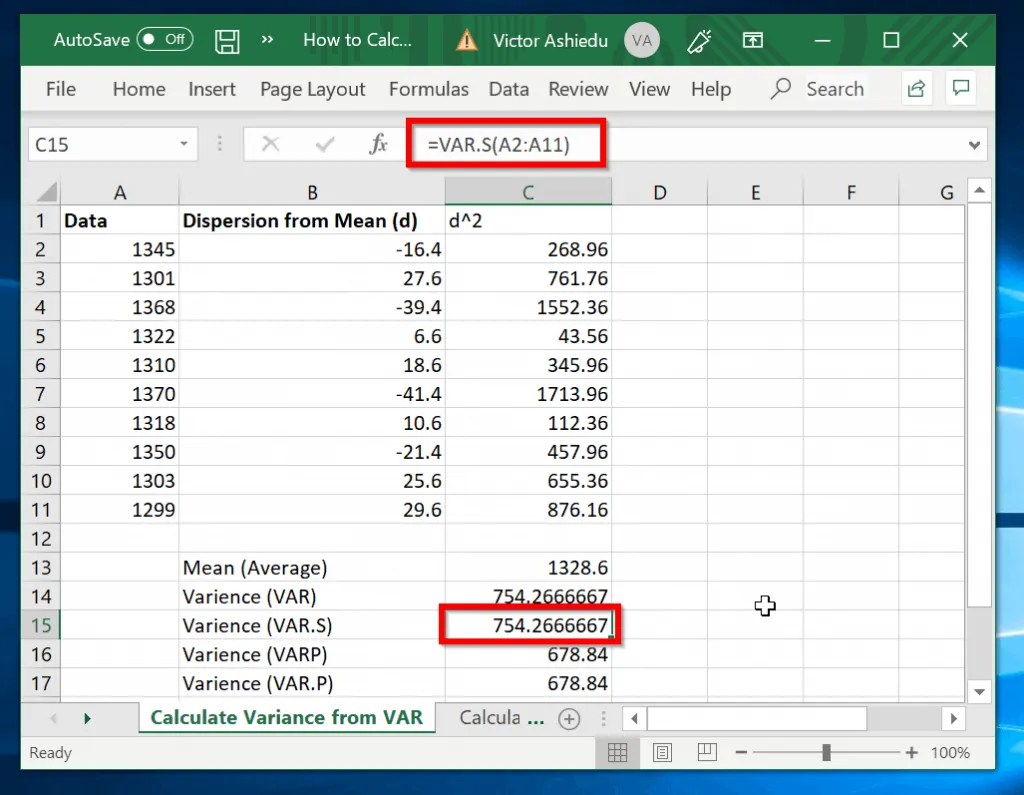This screenshot has height=795, width=1024.
Task: Click the zoom slider handle
Action: (826, 753)
